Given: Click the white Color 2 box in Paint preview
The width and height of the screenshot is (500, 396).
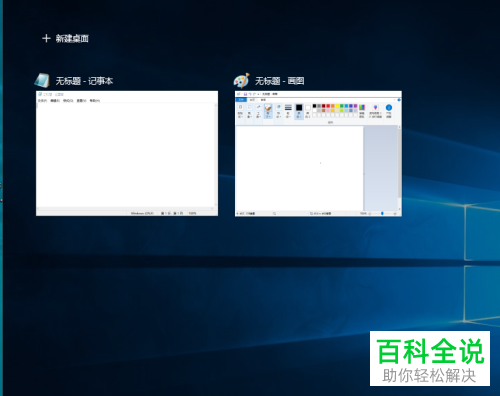Looking at the screenshot, I should 308,108.
